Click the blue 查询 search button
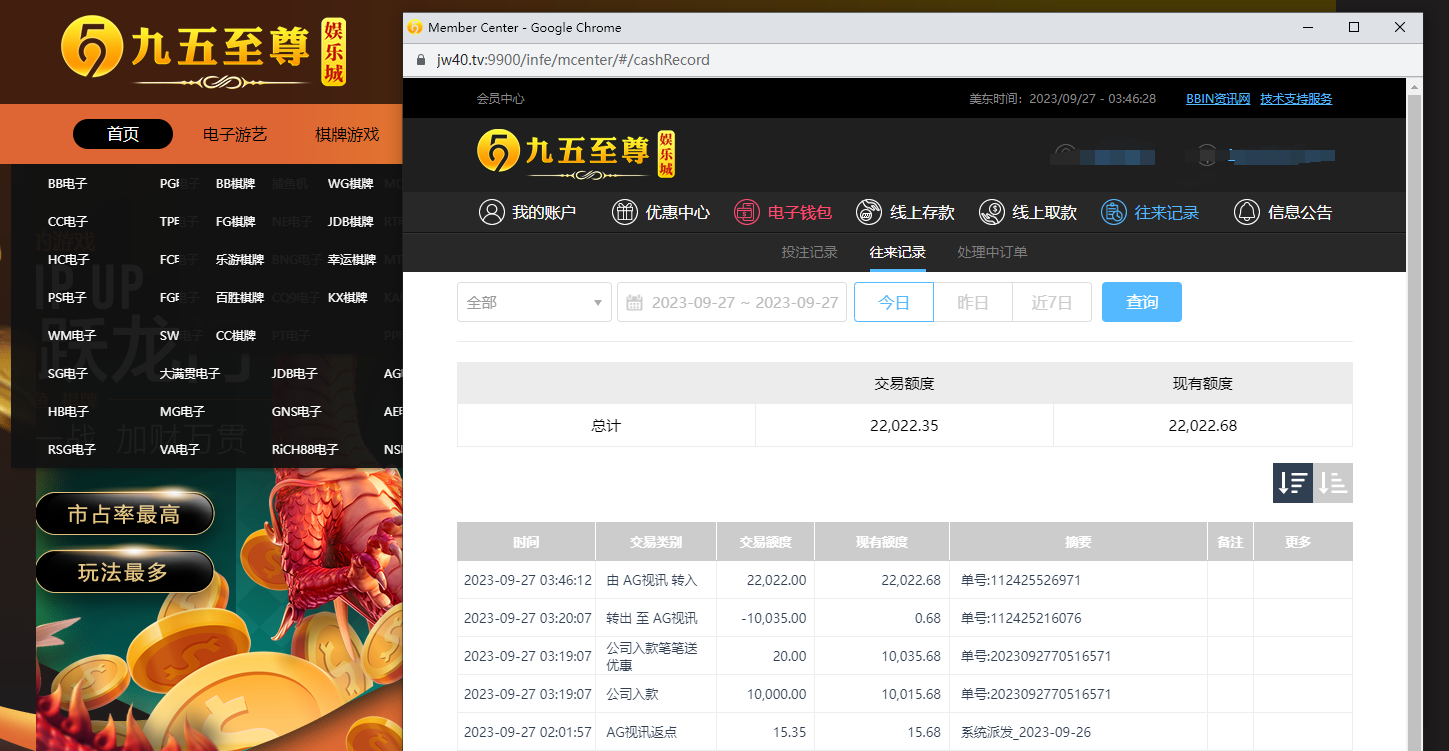The height and width of the screenshot is (751, 1449). pos(1141,302)
